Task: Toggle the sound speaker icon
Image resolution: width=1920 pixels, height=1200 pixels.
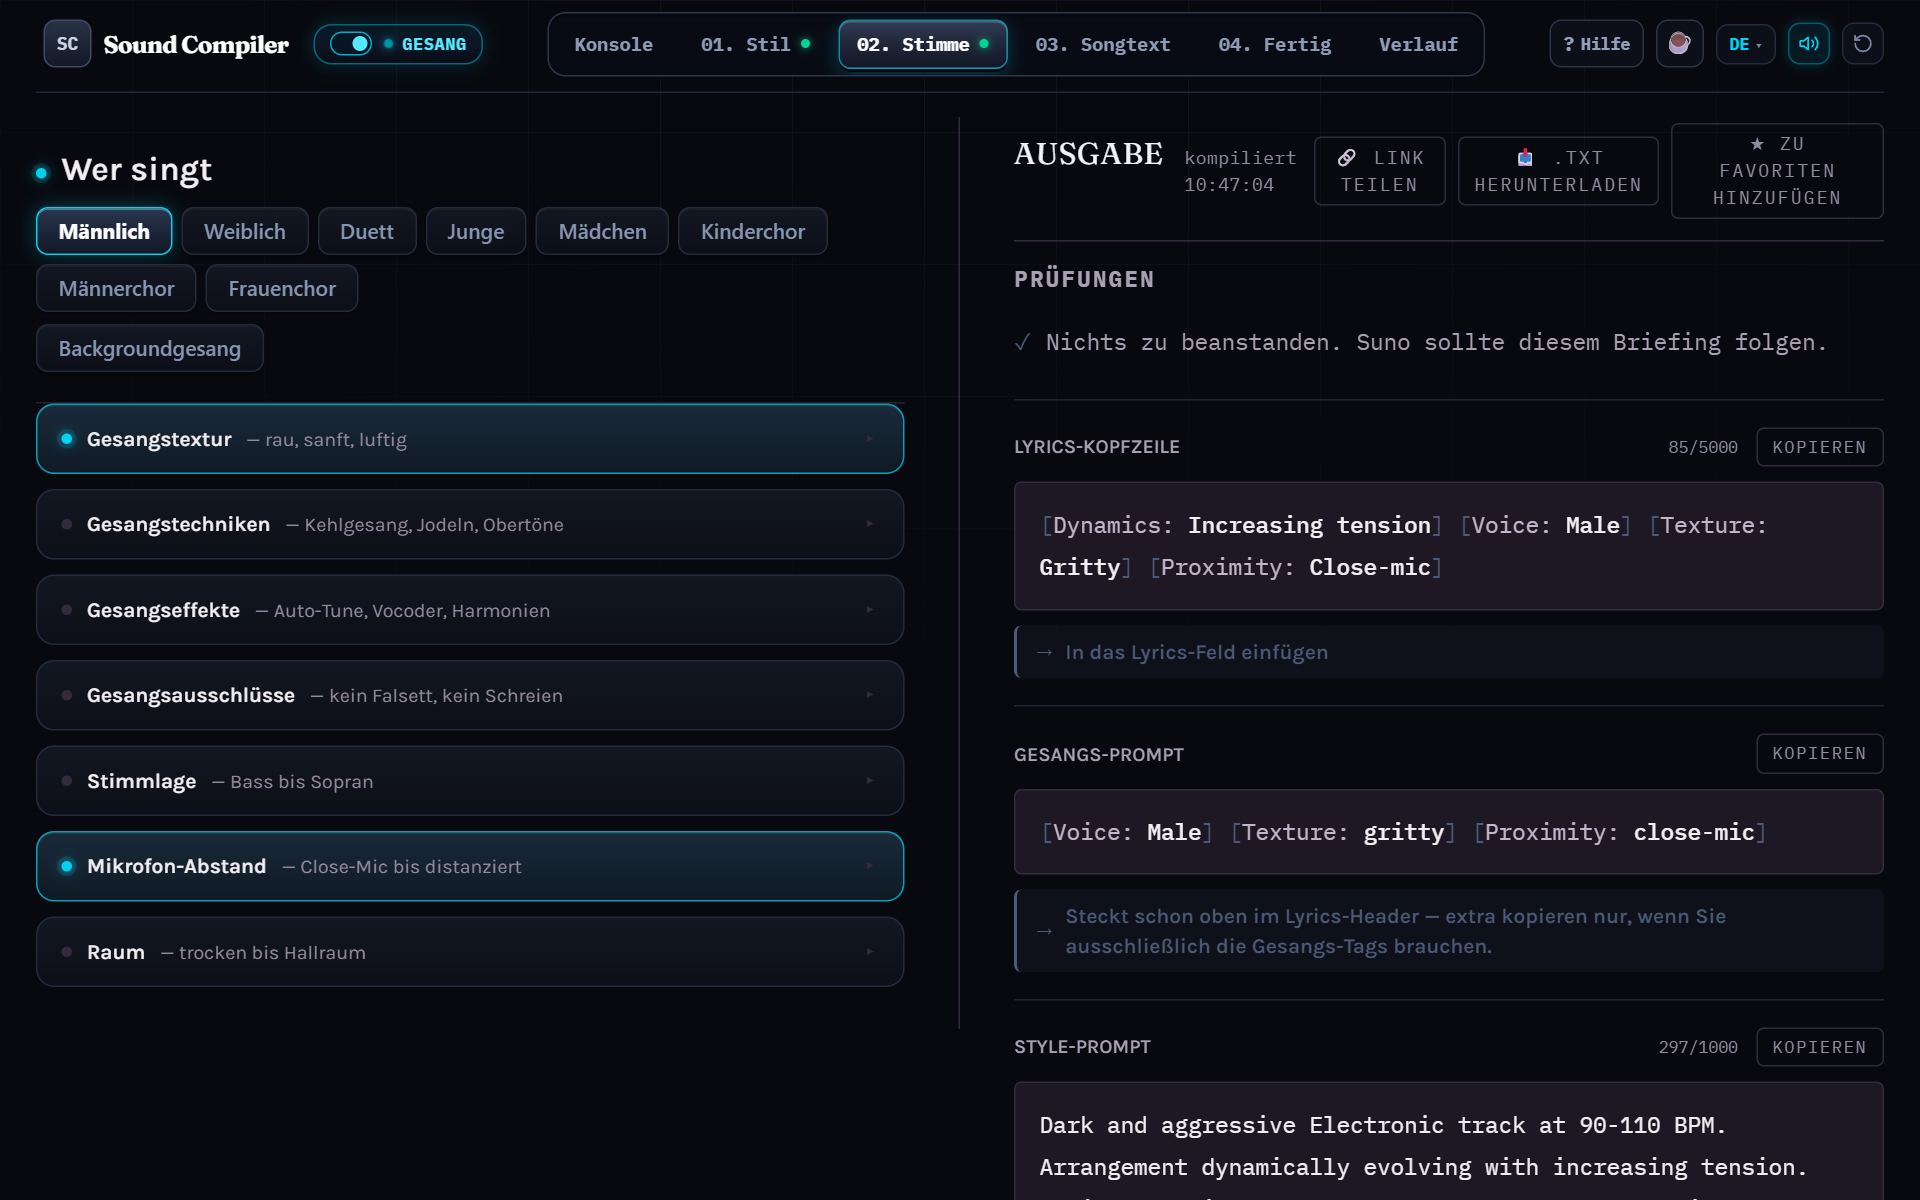Action: coord(1808,44)
